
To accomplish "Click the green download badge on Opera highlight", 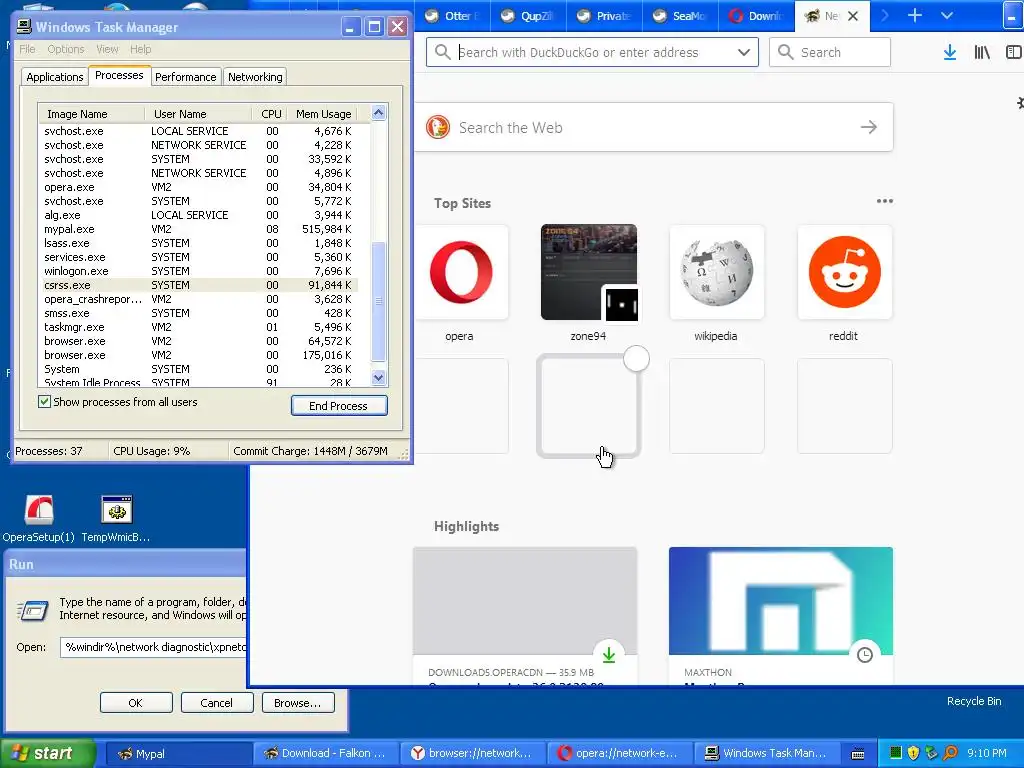I will (609, 654).
